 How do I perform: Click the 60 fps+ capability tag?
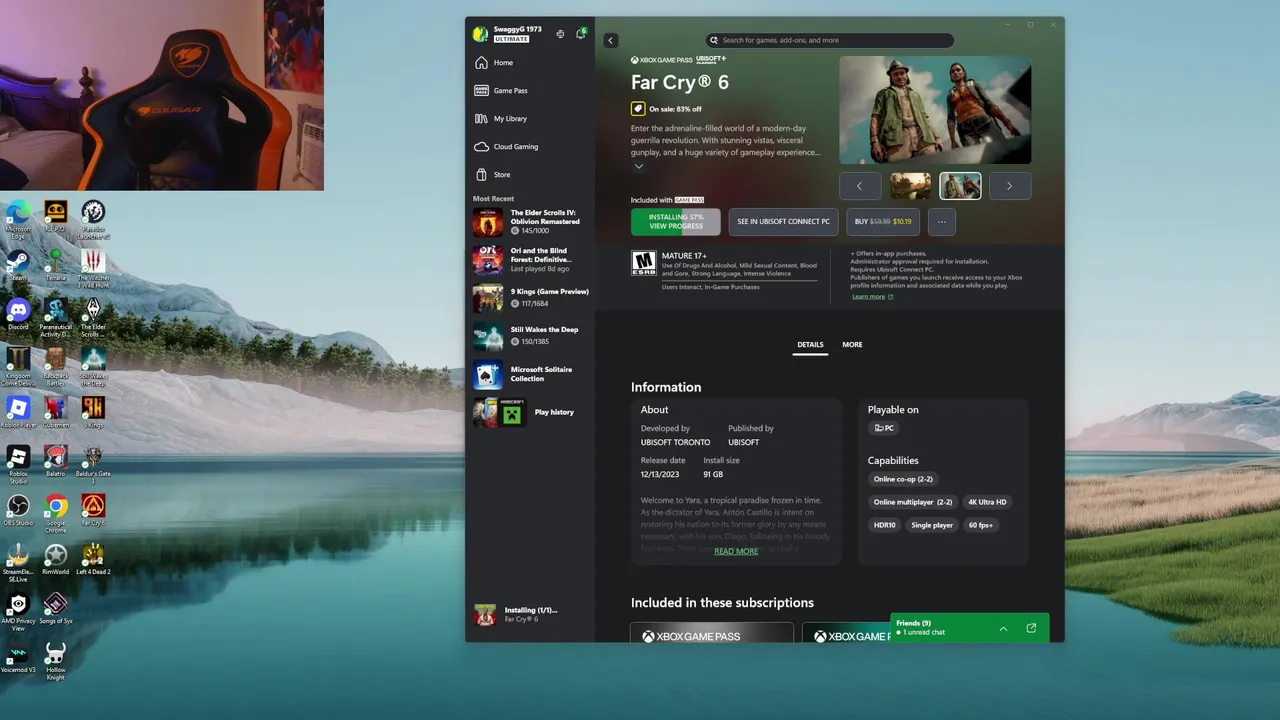(x=981, y=525)
